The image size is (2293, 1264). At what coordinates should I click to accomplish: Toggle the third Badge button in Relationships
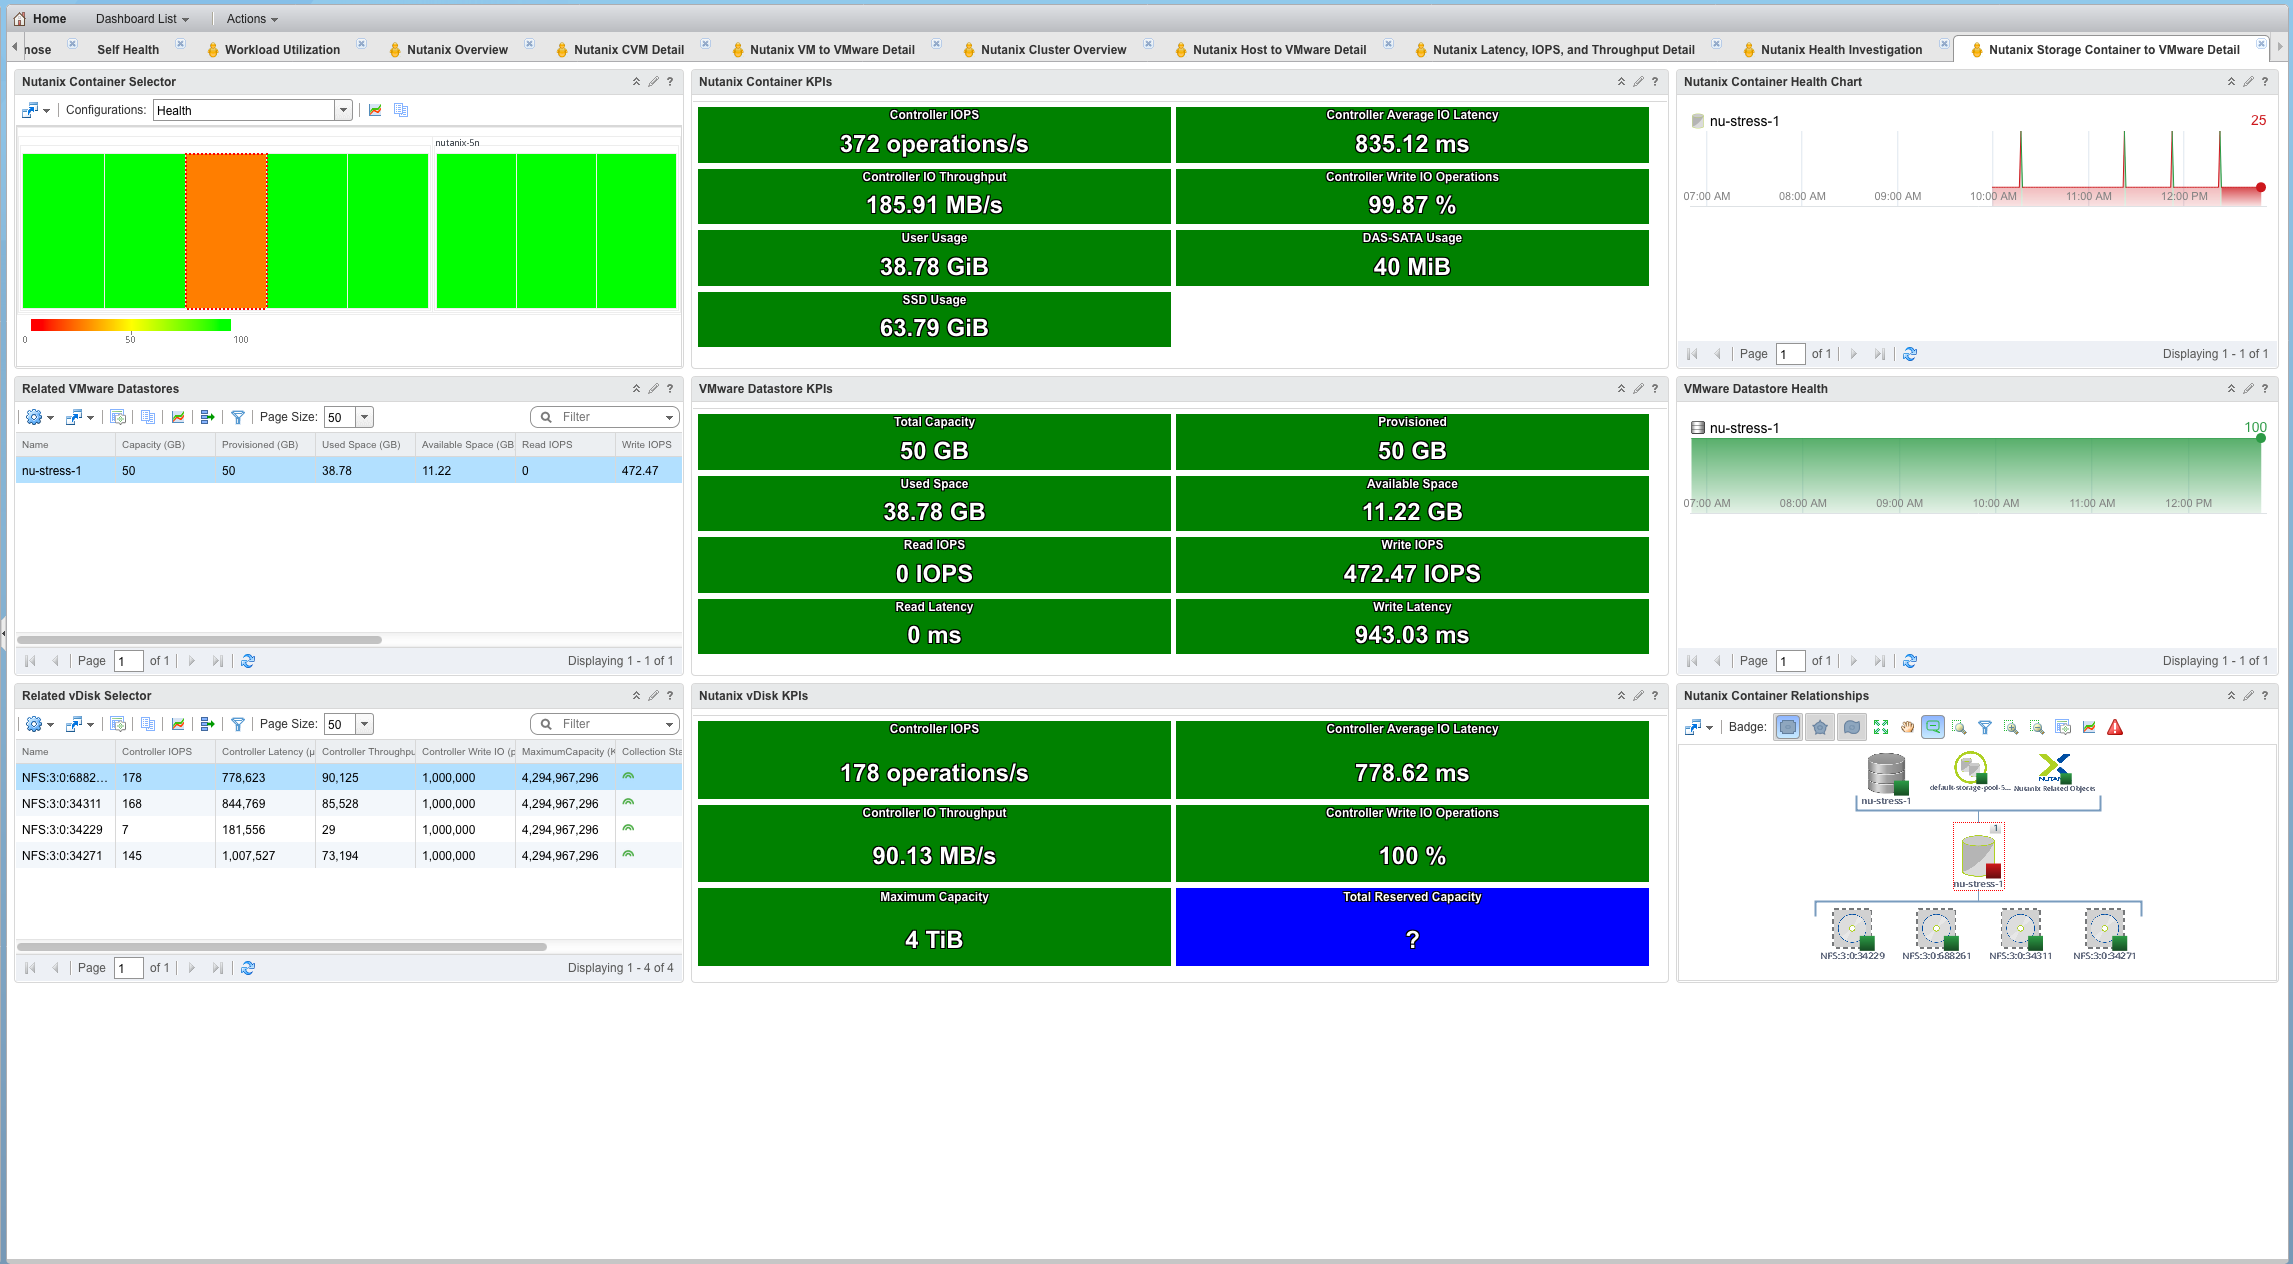tap(1852, 727)
